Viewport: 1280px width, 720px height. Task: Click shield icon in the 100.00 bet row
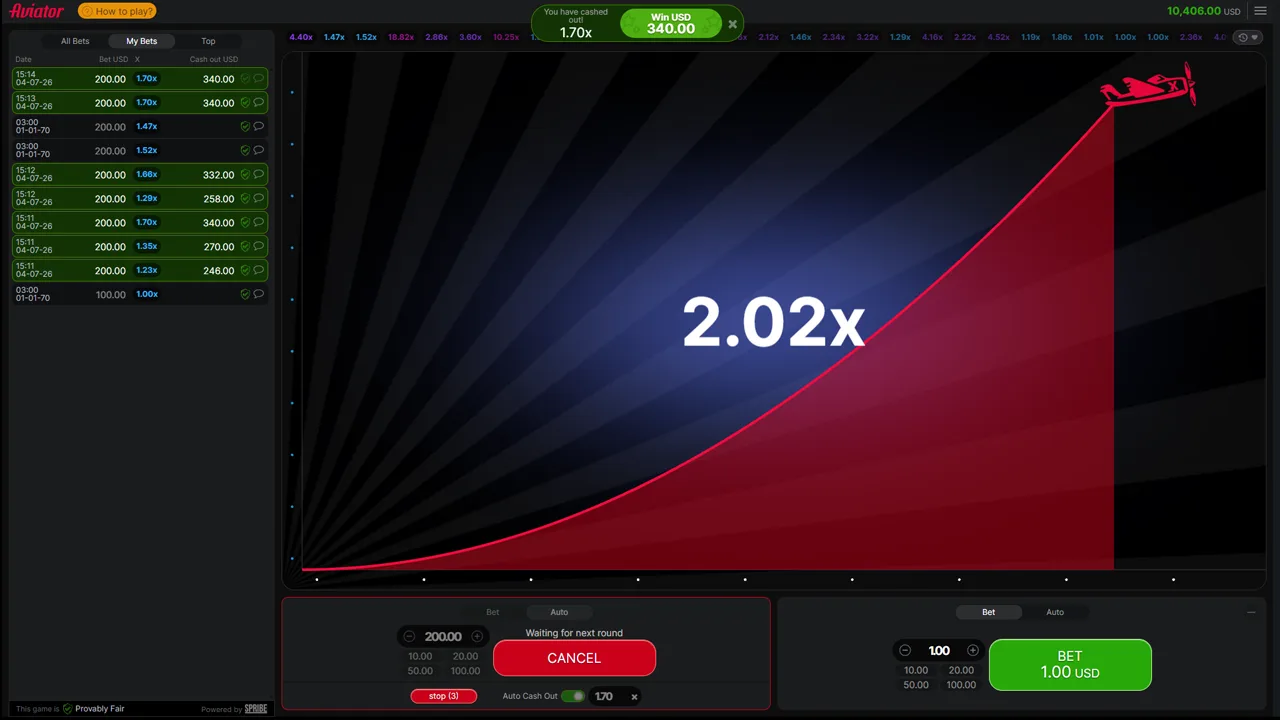[x=245, y=294]
